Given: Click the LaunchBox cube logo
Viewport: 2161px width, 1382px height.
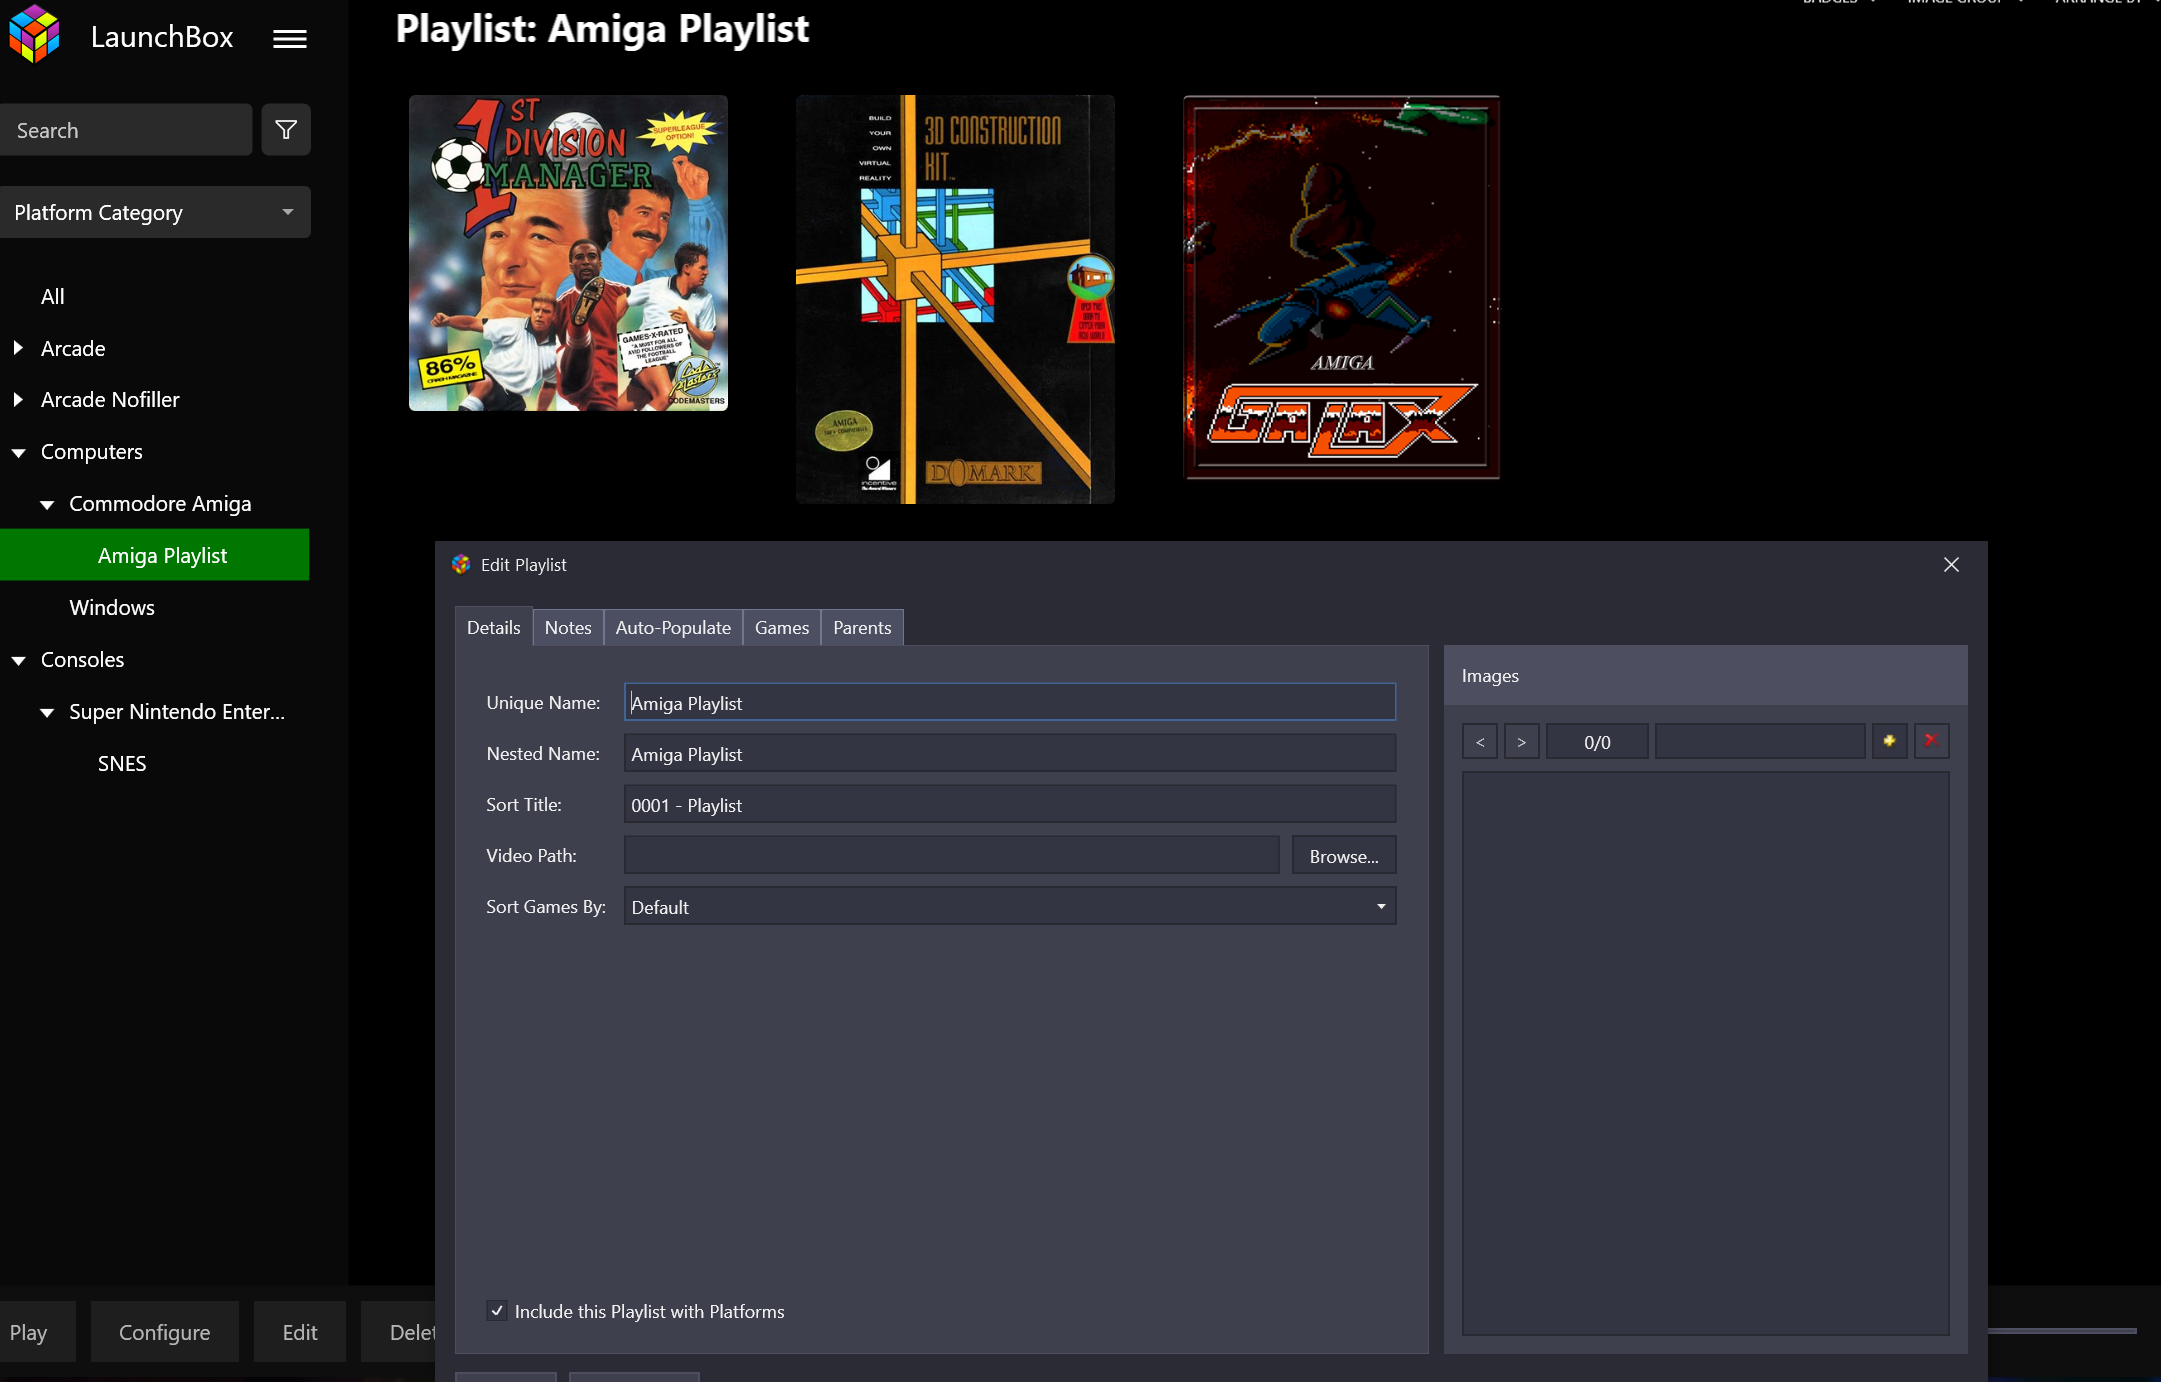Looking at the screenshot, I should pos(34,34).
